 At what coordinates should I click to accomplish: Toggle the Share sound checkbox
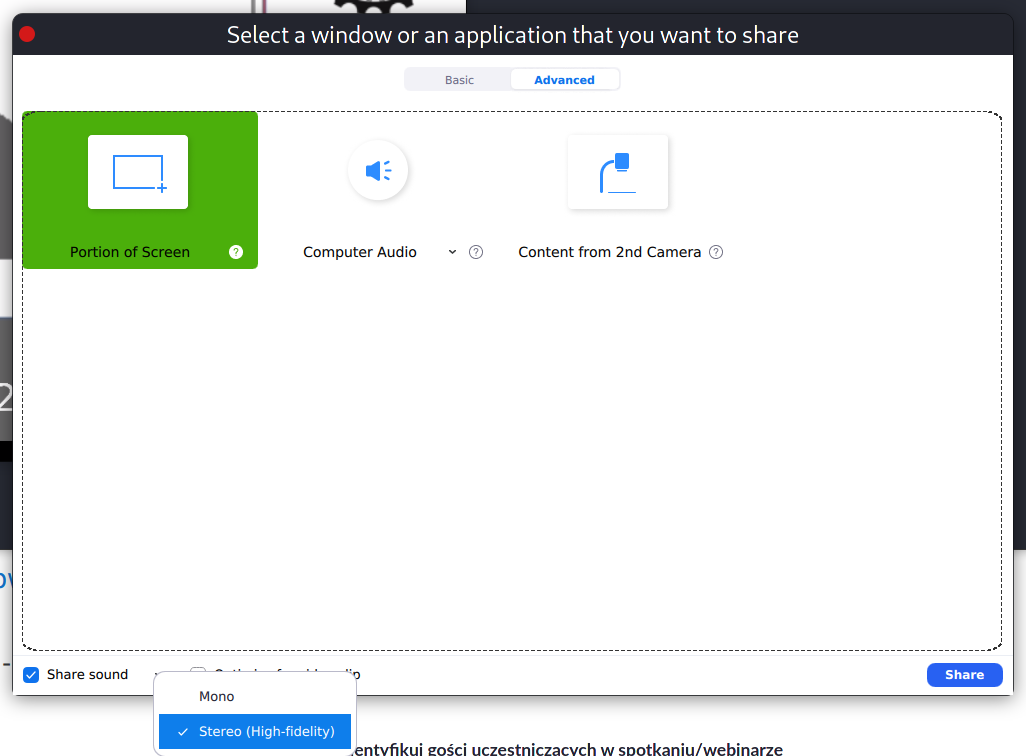[31, 675]
